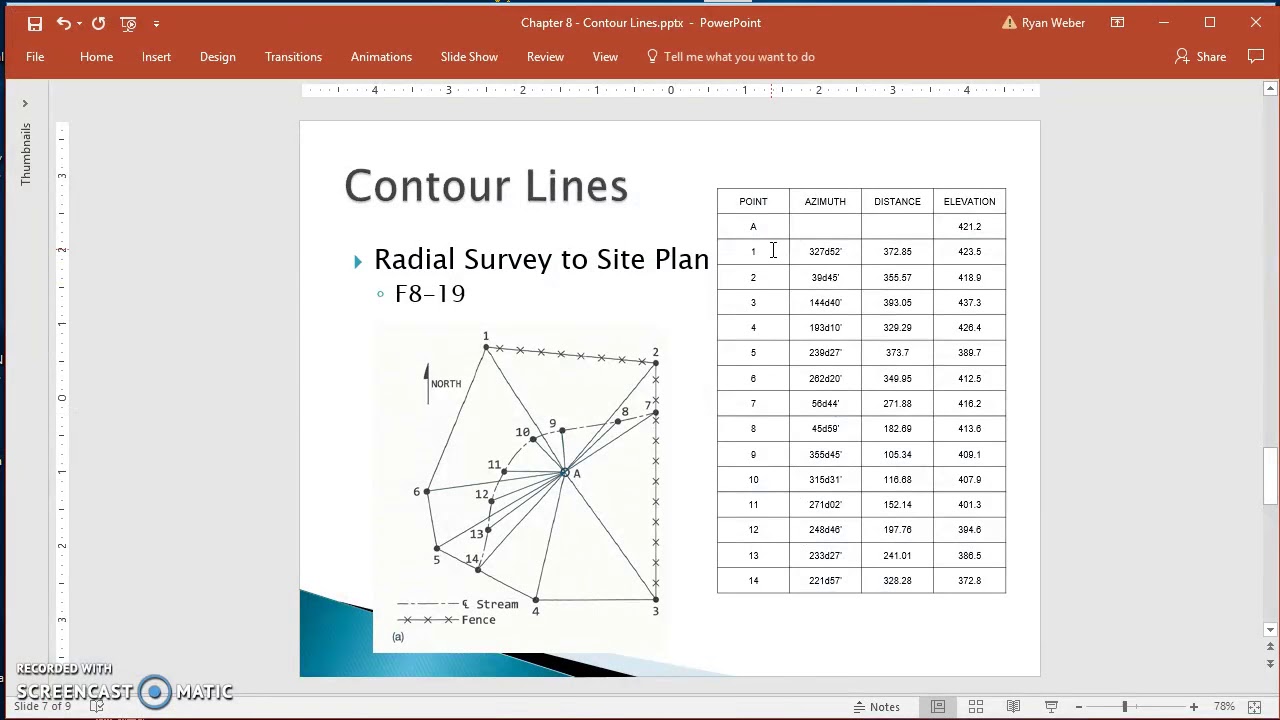Zoom in with the plus button
This screenshot has width=1280, height=720.
coord(1193,707)
